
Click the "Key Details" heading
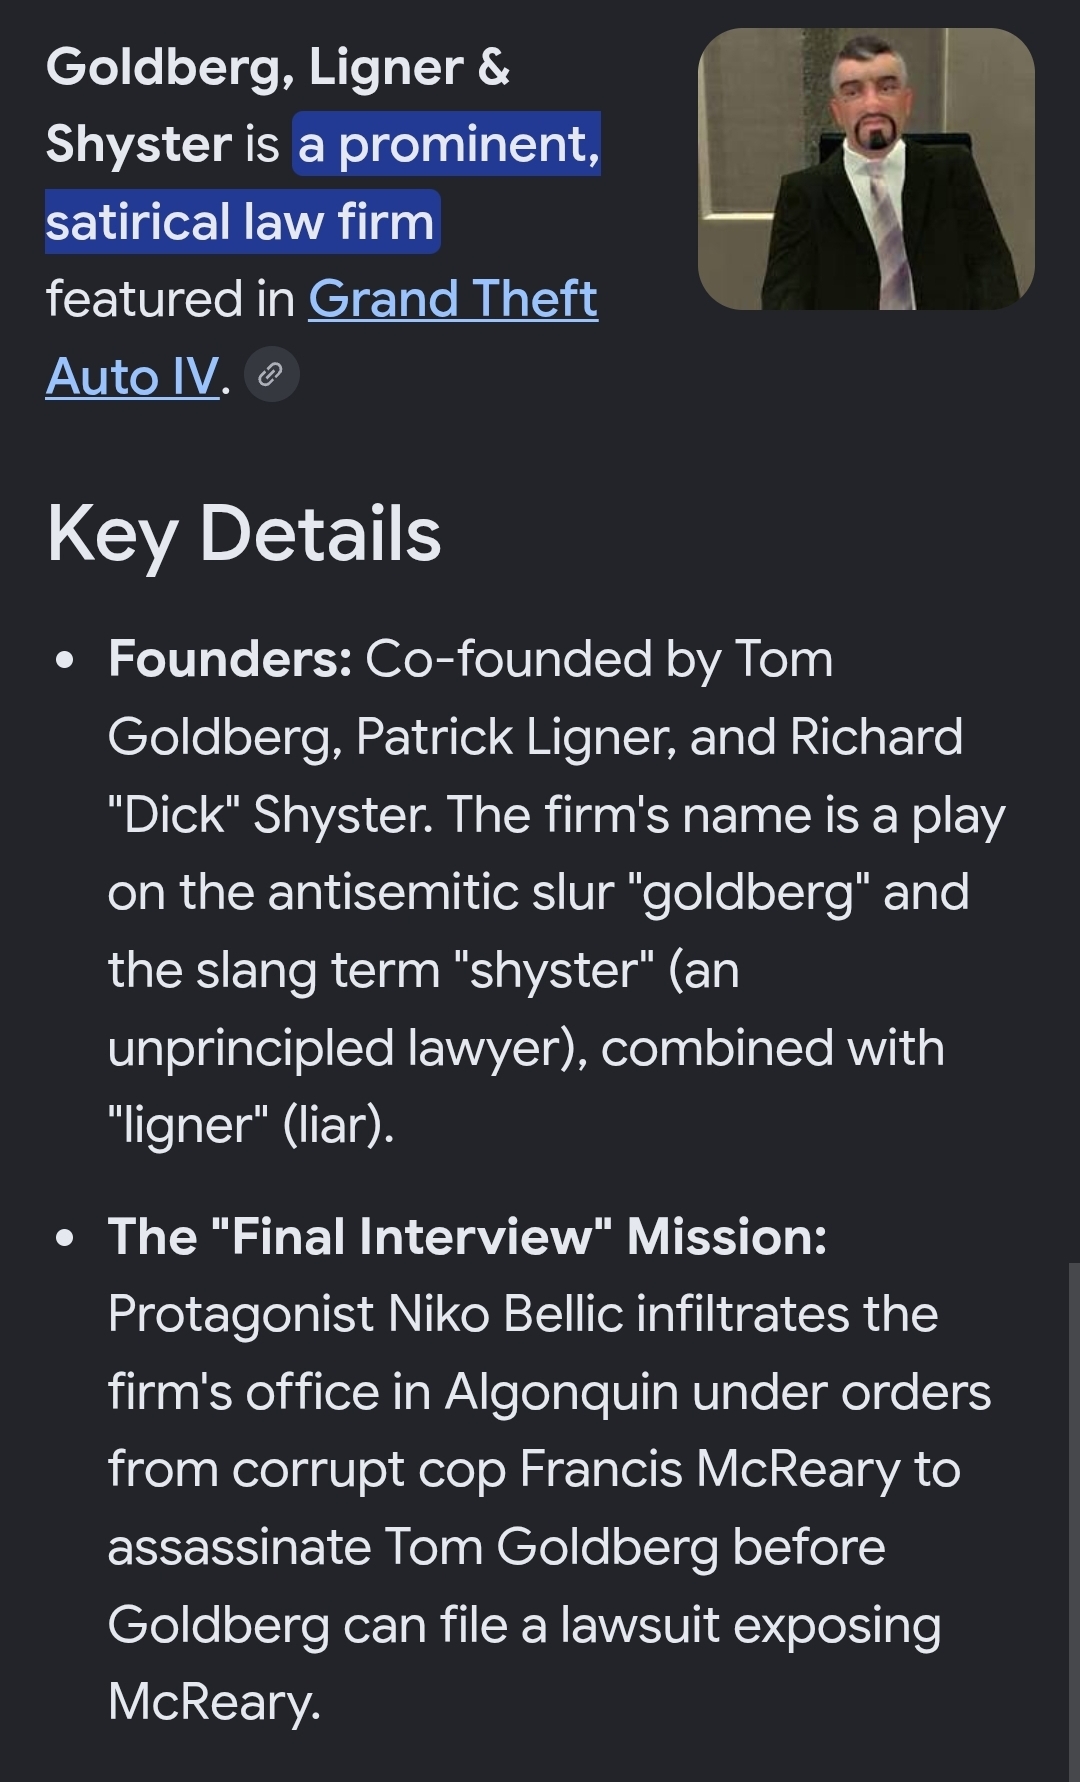[x=244, y=534]
